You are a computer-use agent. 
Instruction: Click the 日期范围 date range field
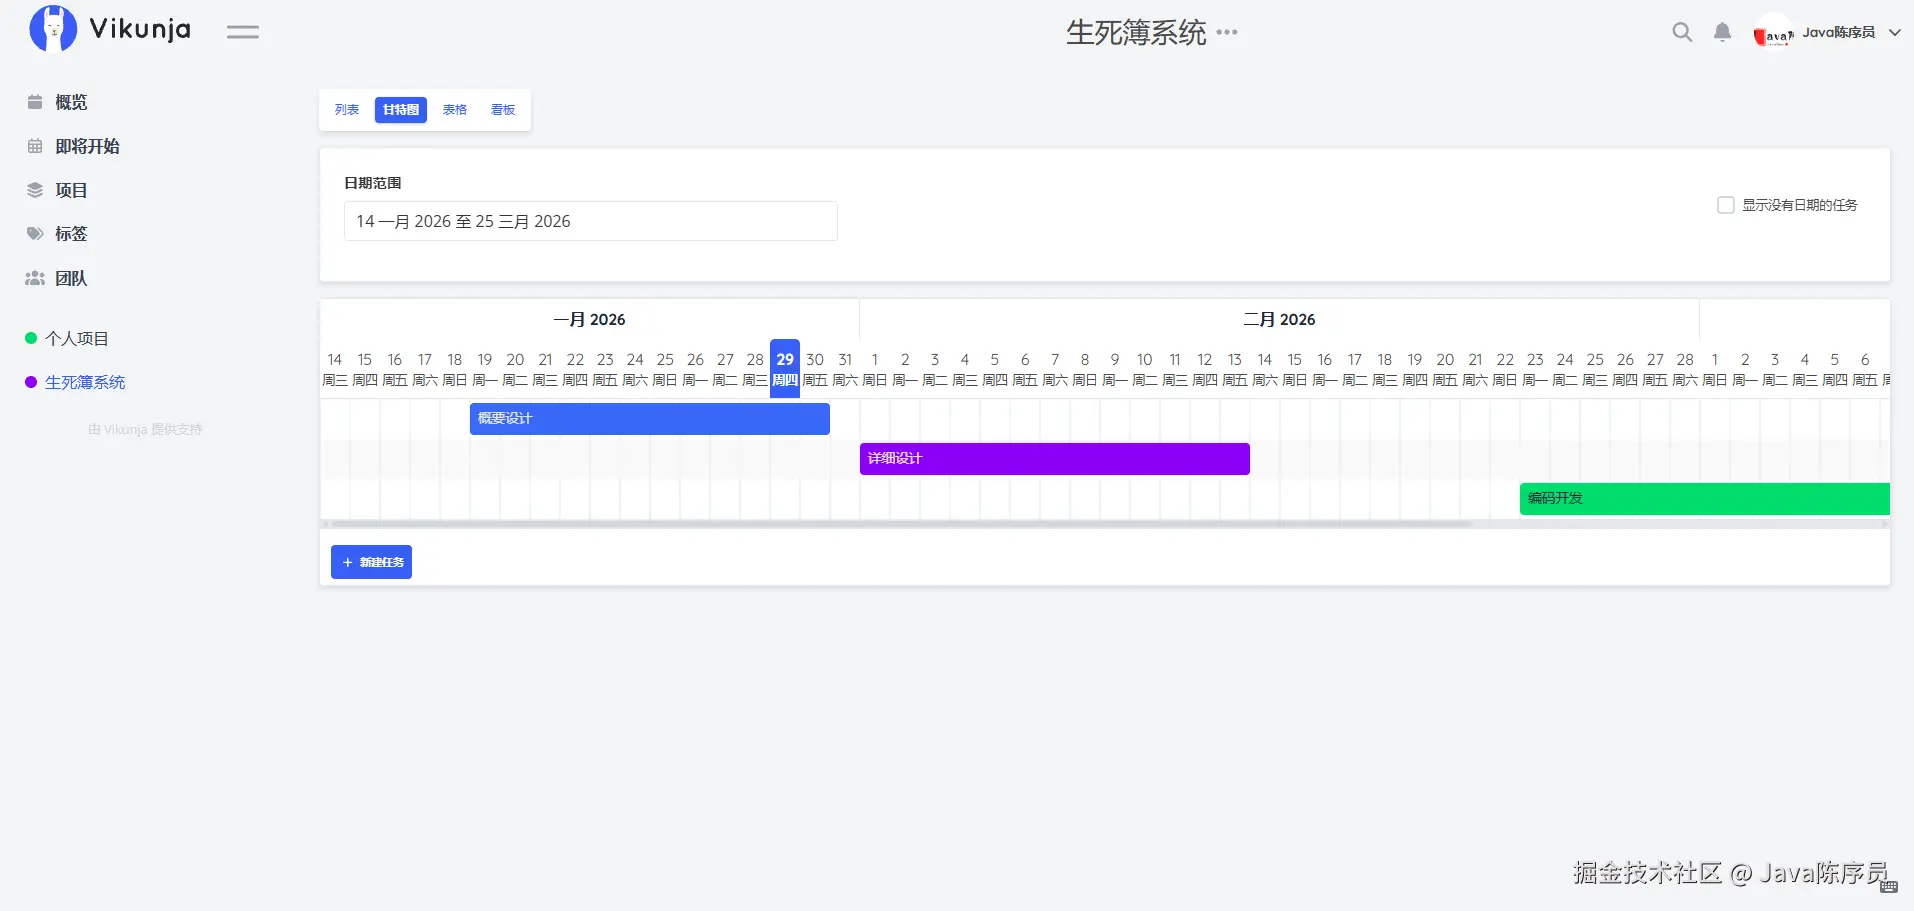click(591, 221)
